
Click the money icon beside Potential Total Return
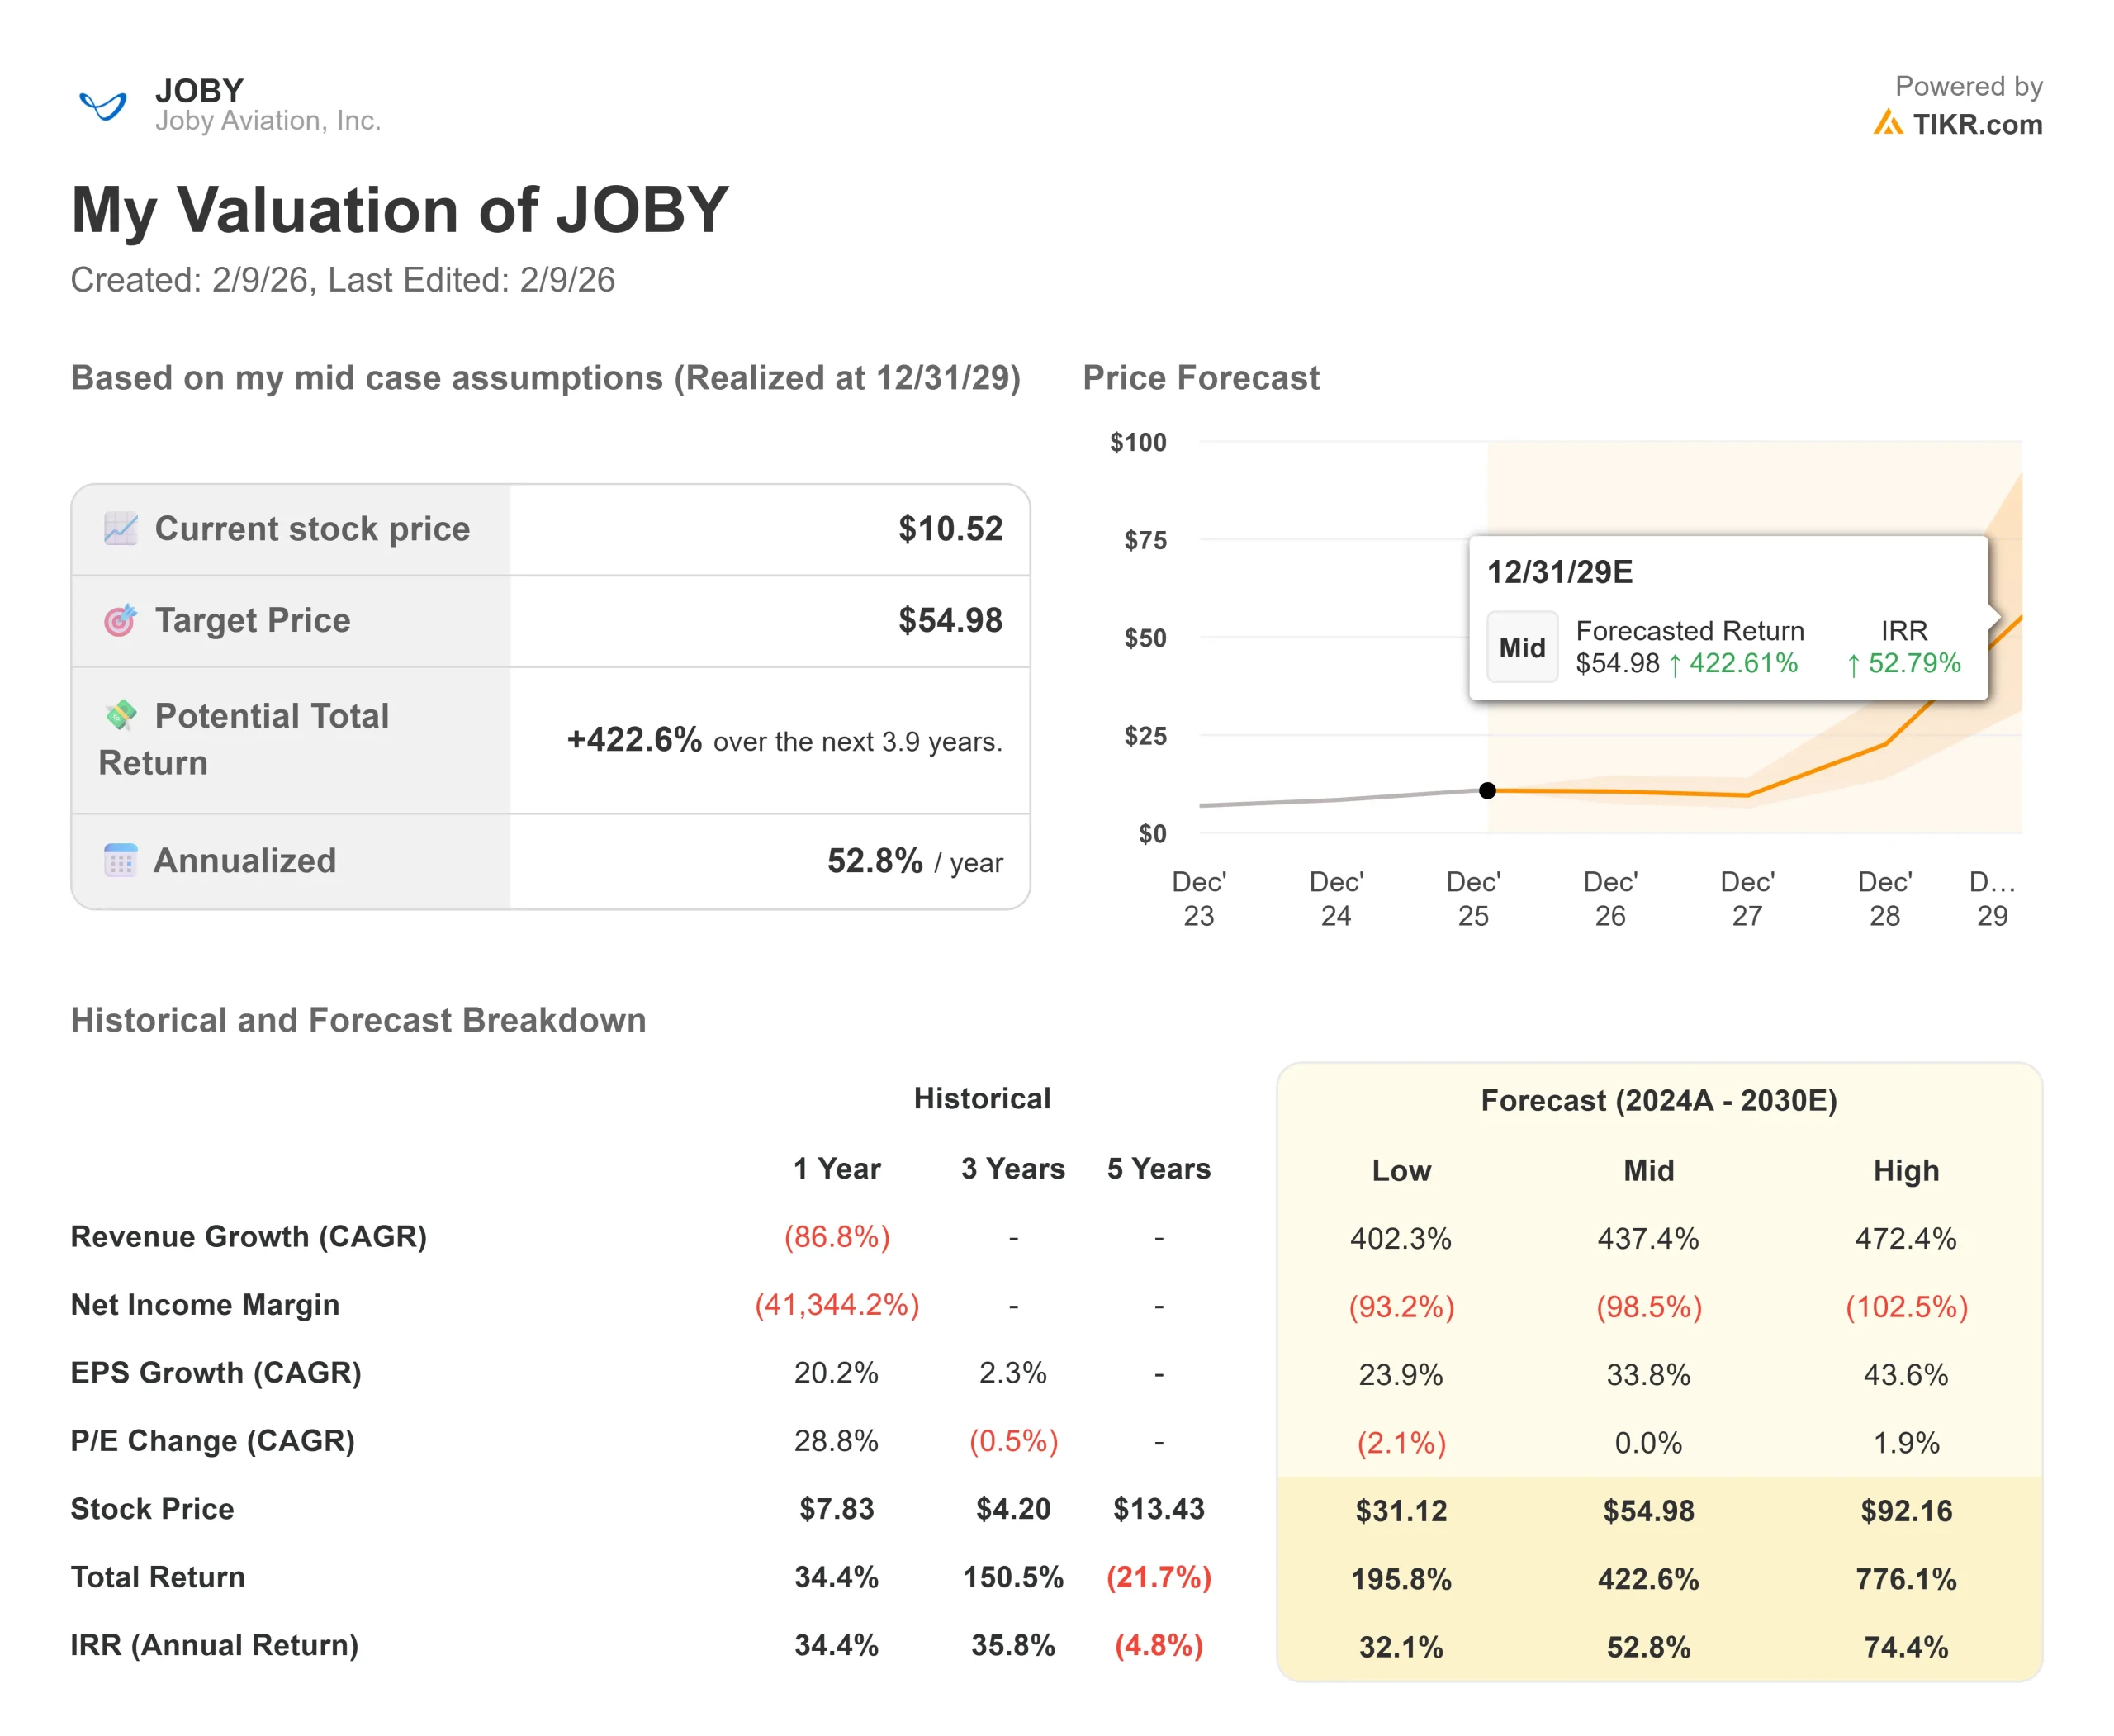(121, 714)
